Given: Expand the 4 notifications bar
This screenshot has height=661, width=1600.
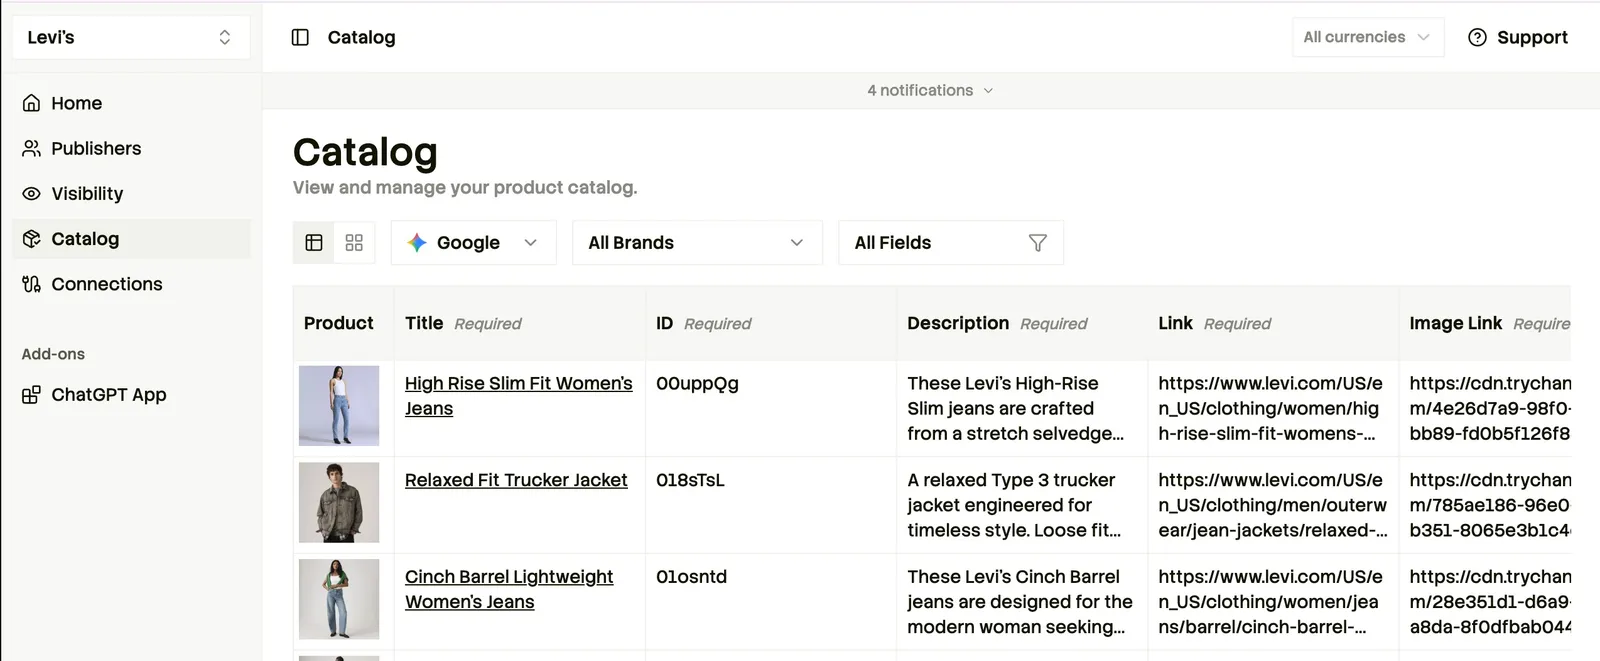Looking at the screenshot, I should click(x=930, y=90).
